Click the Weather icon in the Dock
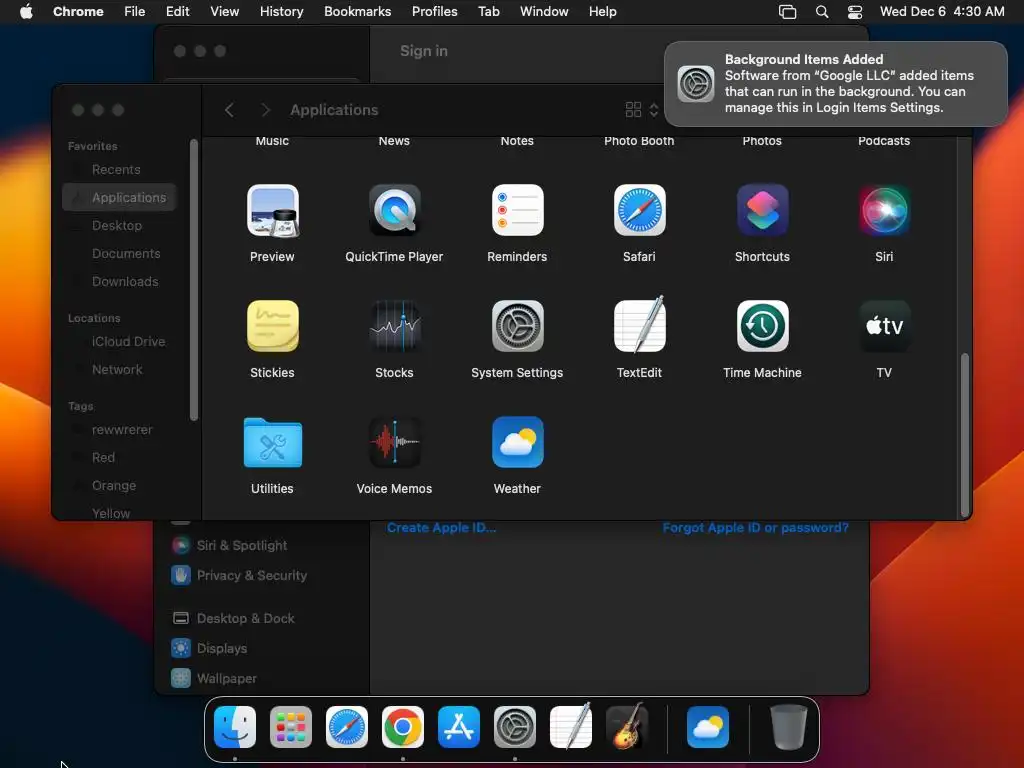 [708, 727]
